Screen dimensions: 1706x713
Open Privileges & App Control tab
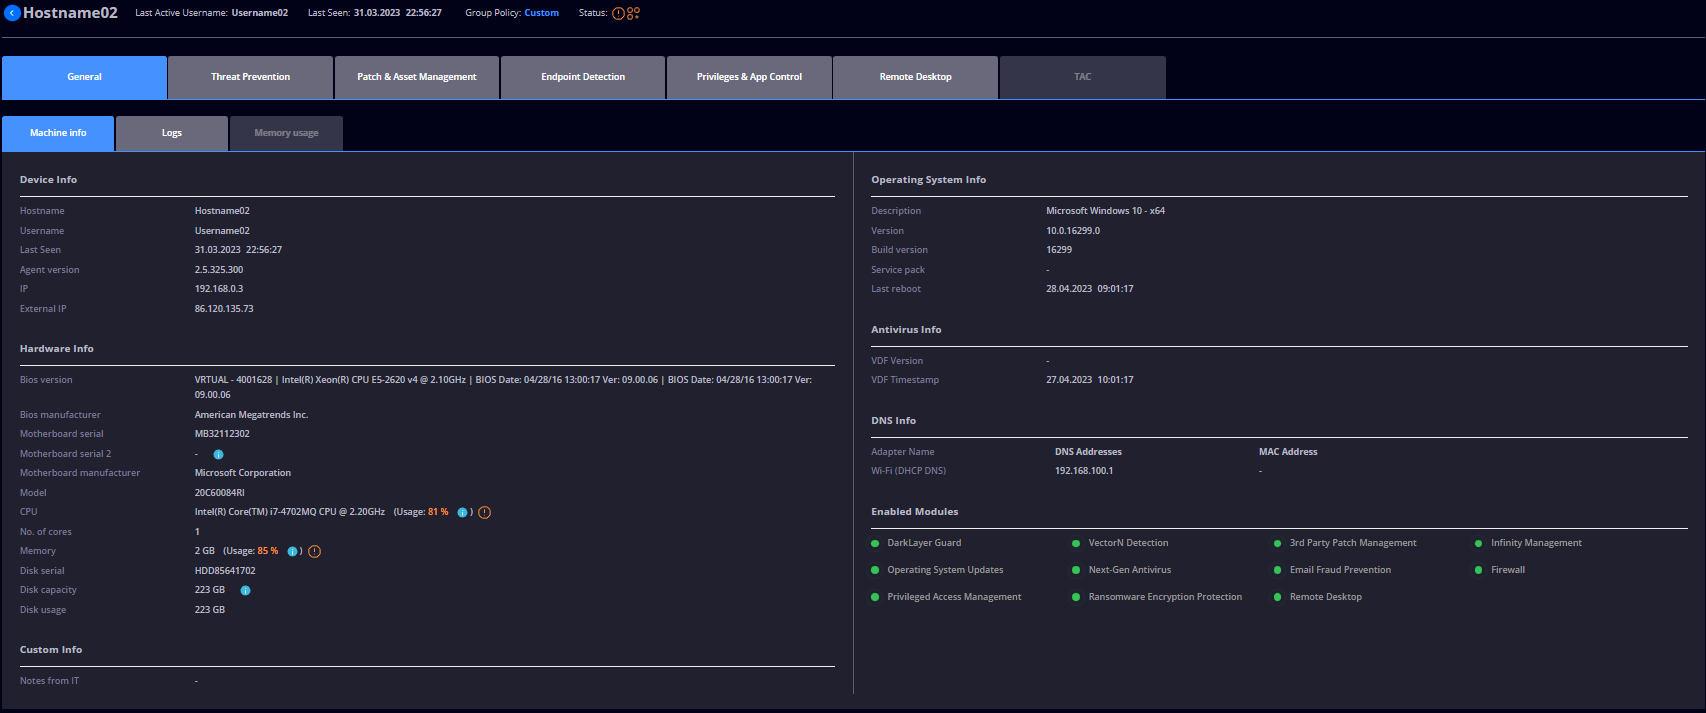[749, 77]
